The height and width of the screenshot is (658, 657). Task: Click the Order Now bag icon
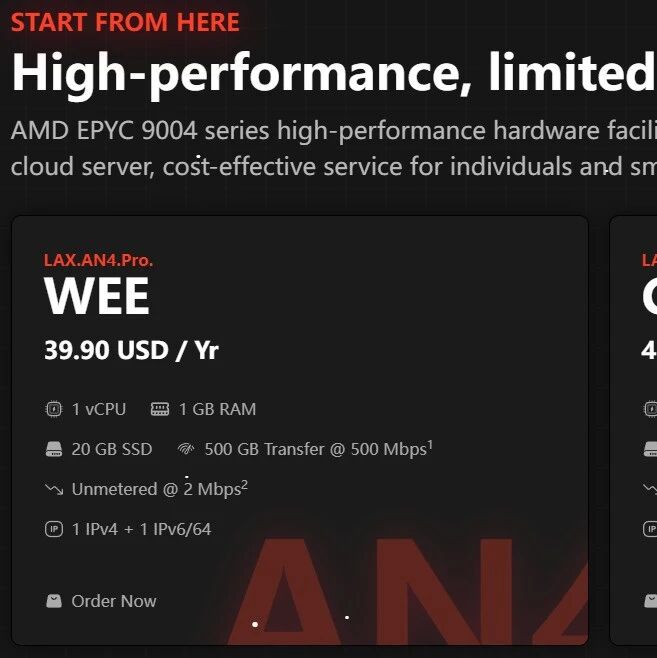[x=54, y=601]
